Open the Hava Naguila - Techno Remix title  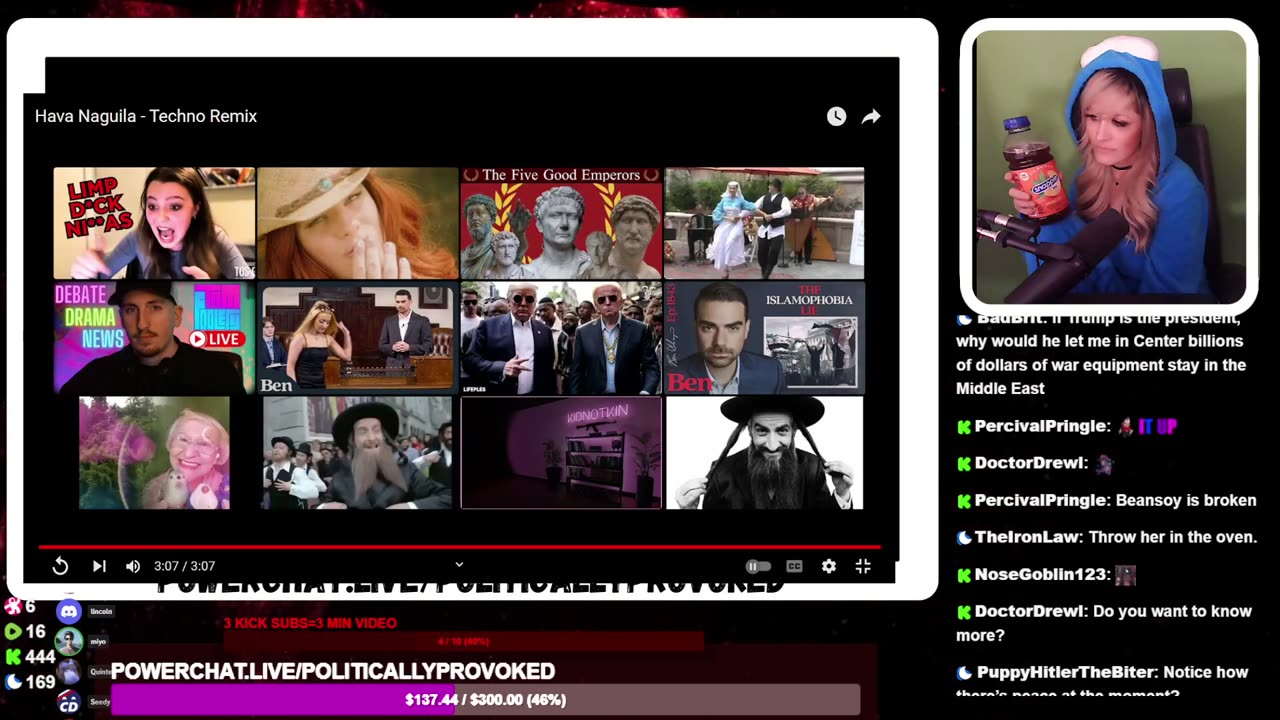146,116
